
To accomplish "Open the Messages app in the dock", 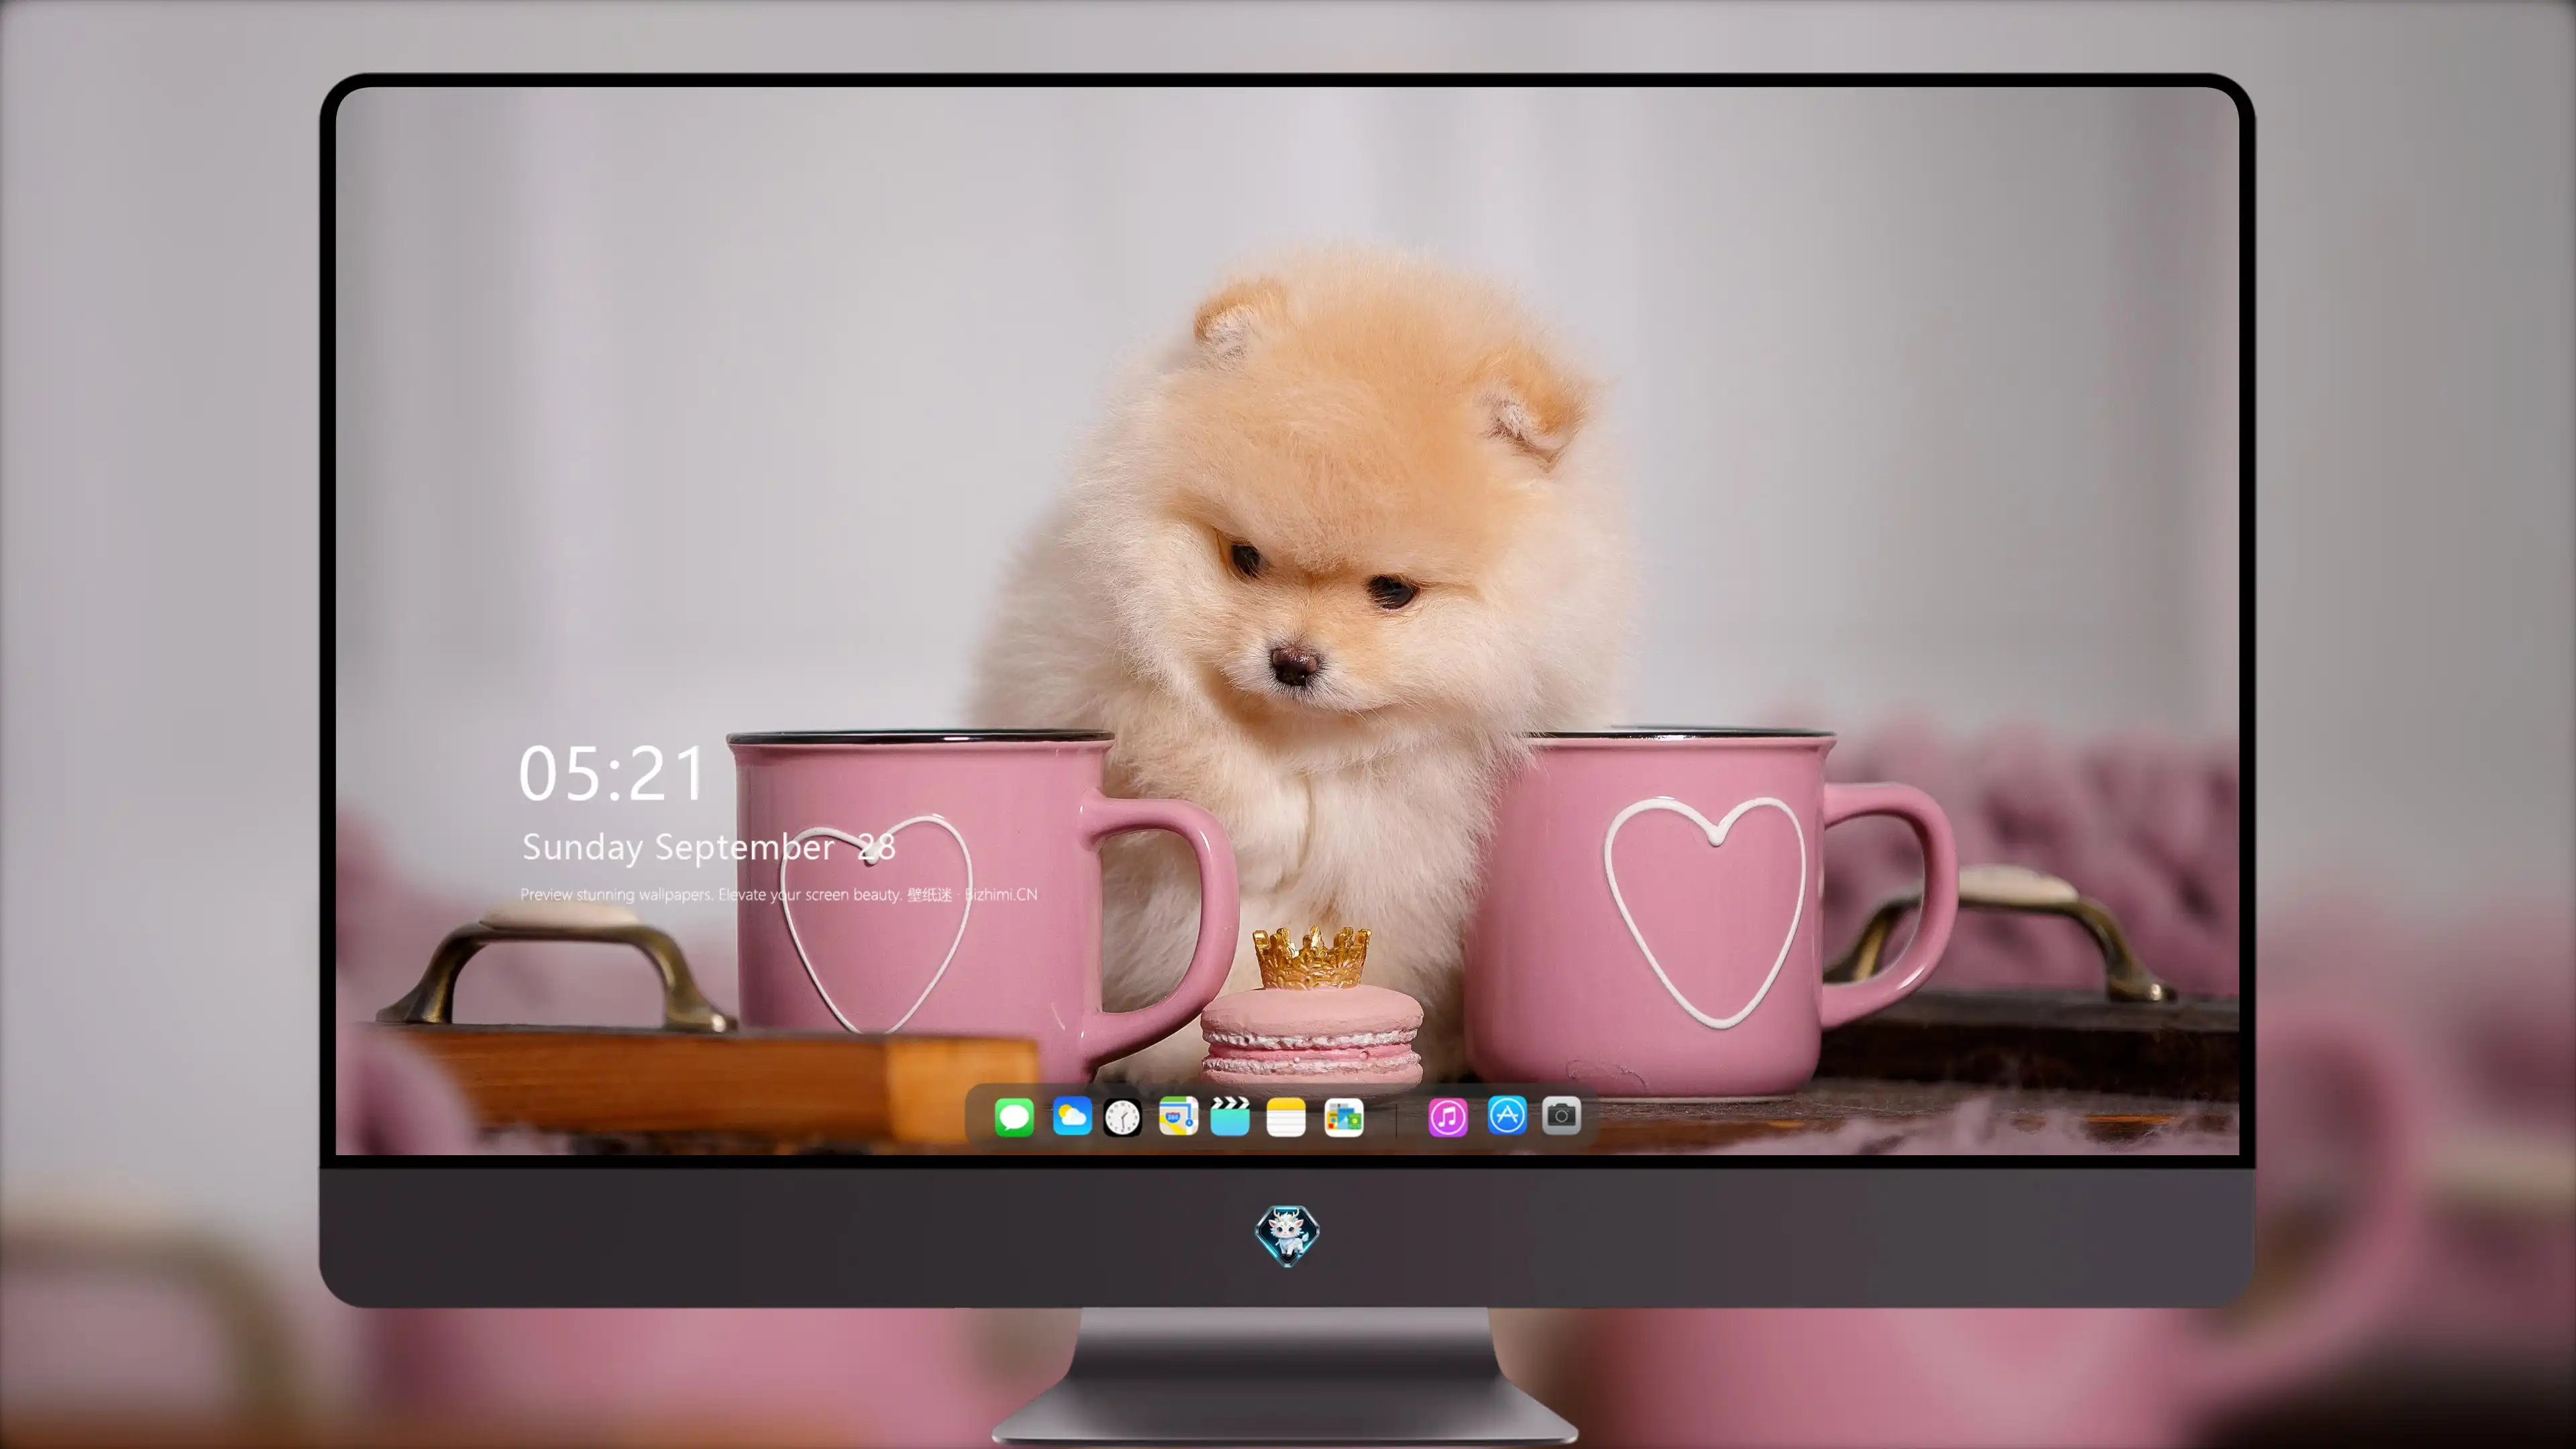I will (1014, 1117).
